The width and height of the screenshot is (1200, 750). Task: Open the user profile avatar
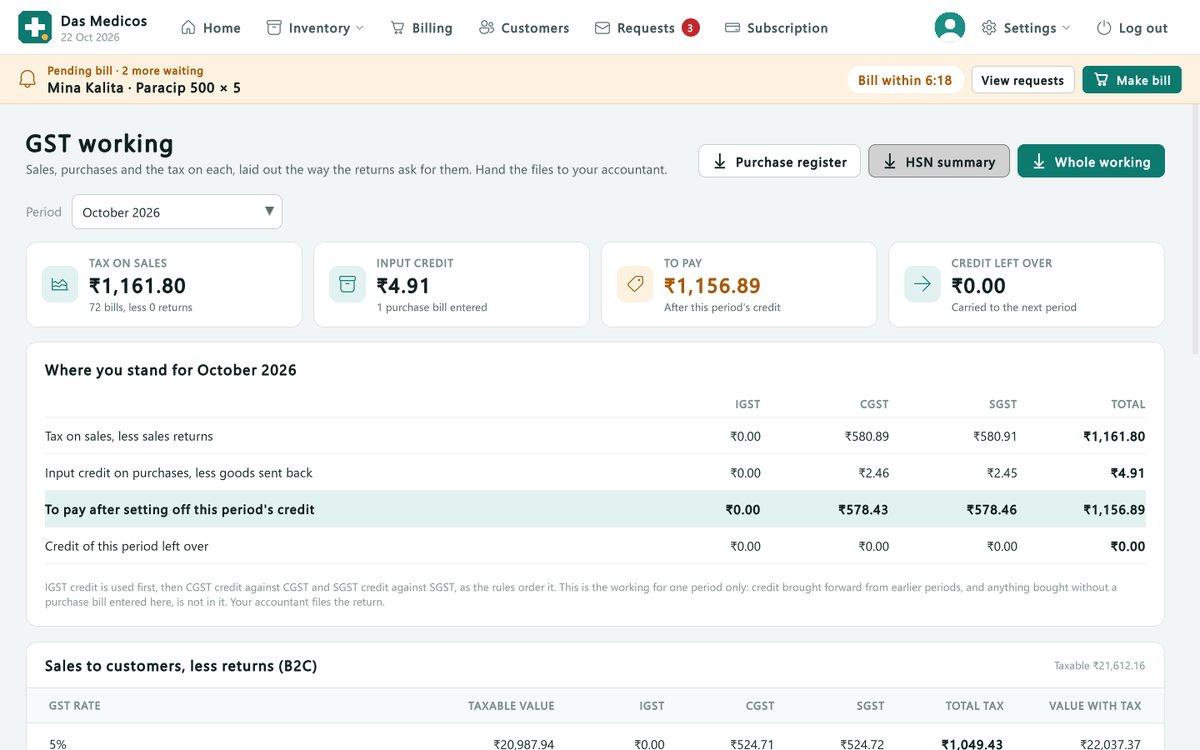[949, 28]
